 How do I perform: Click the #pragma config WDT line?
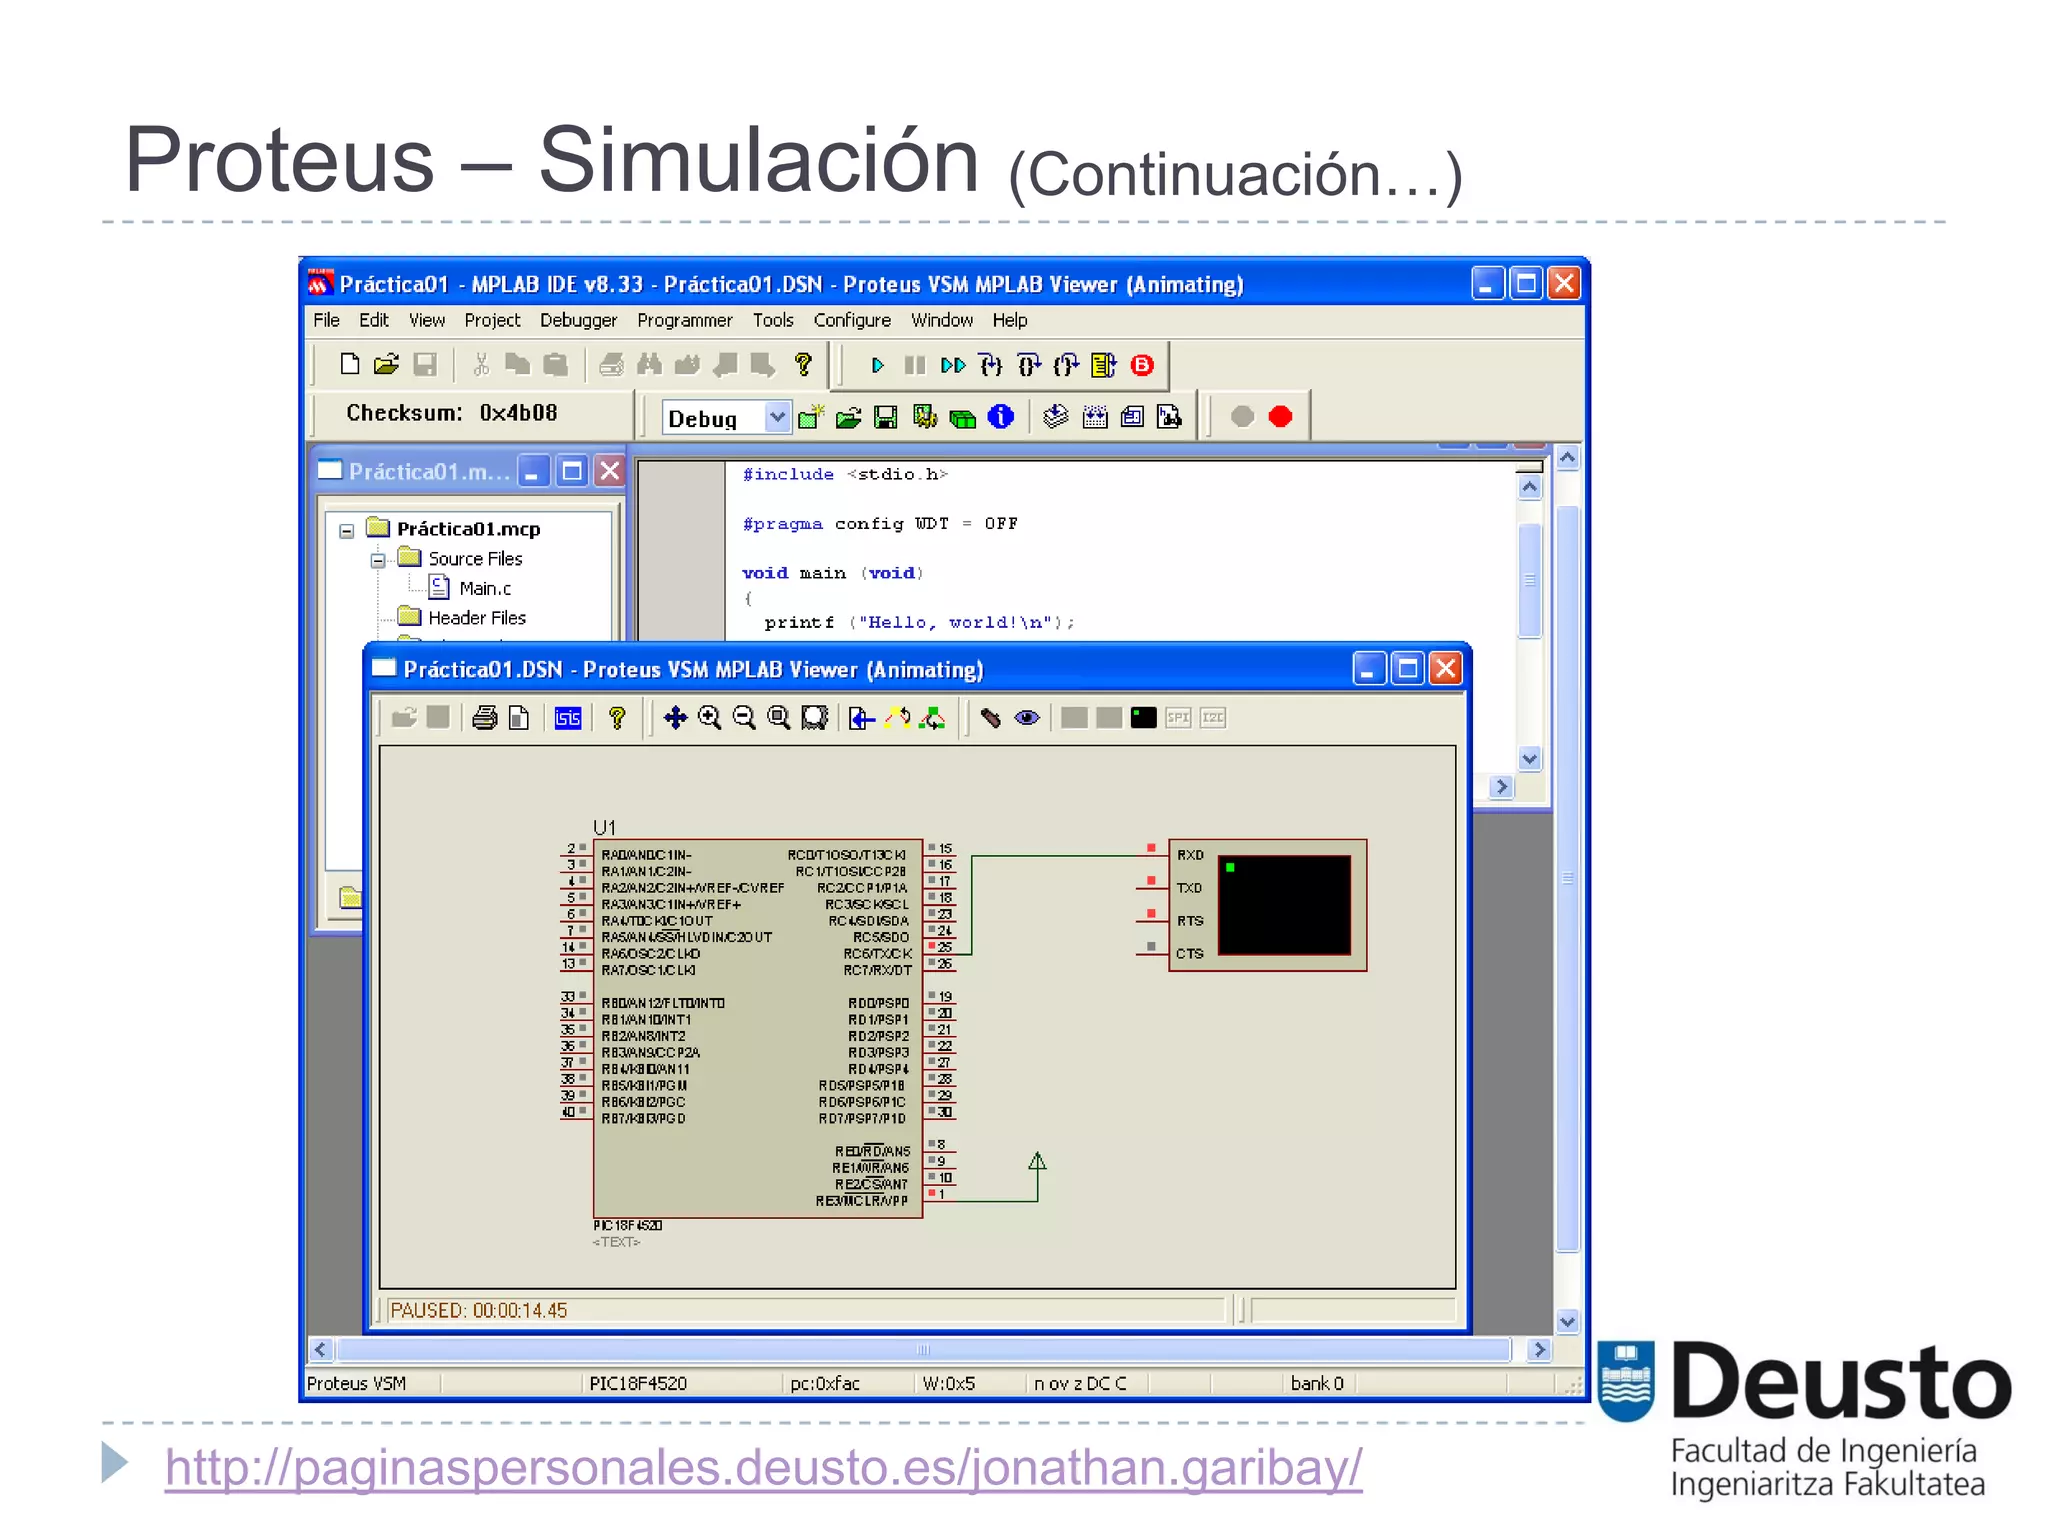pos(880,524)
